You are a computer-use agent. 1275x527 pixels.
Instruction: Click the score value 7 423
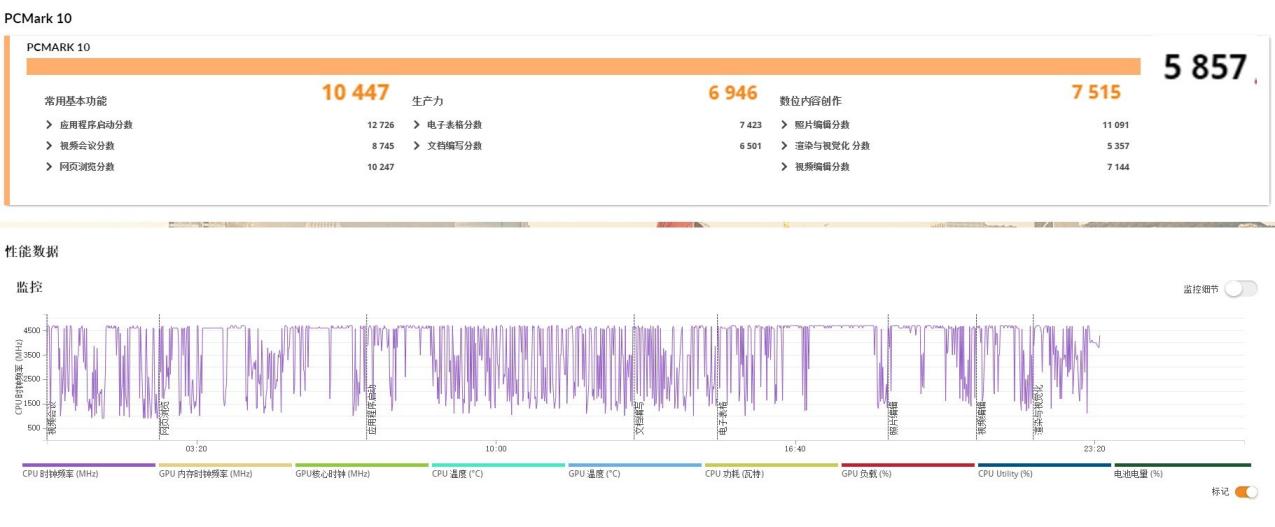tap(750, 125)
